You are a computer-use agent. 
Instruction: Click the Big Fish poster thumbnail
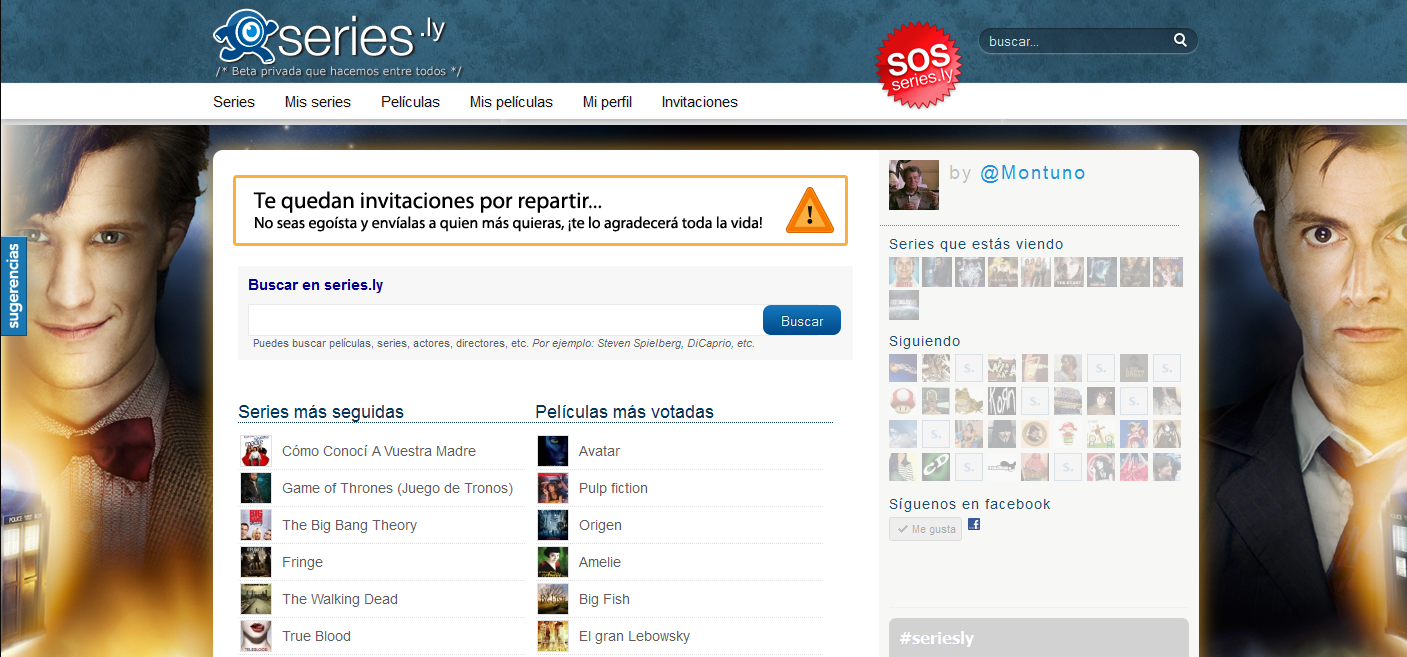[553, 599]
